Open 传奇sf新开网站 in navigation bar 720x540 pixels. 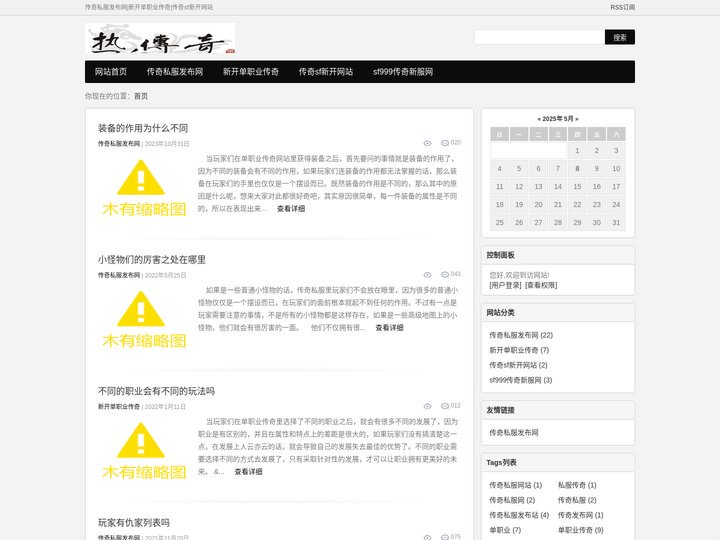(x=326, y=72)
